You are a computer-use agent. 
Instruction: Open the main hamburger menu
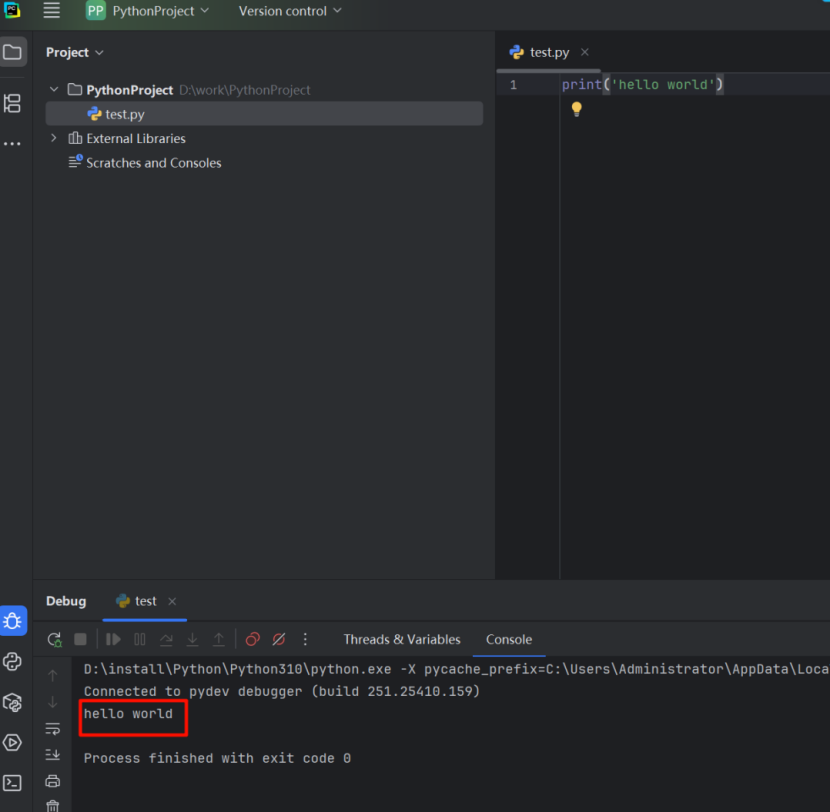click(x=51, y=10)
